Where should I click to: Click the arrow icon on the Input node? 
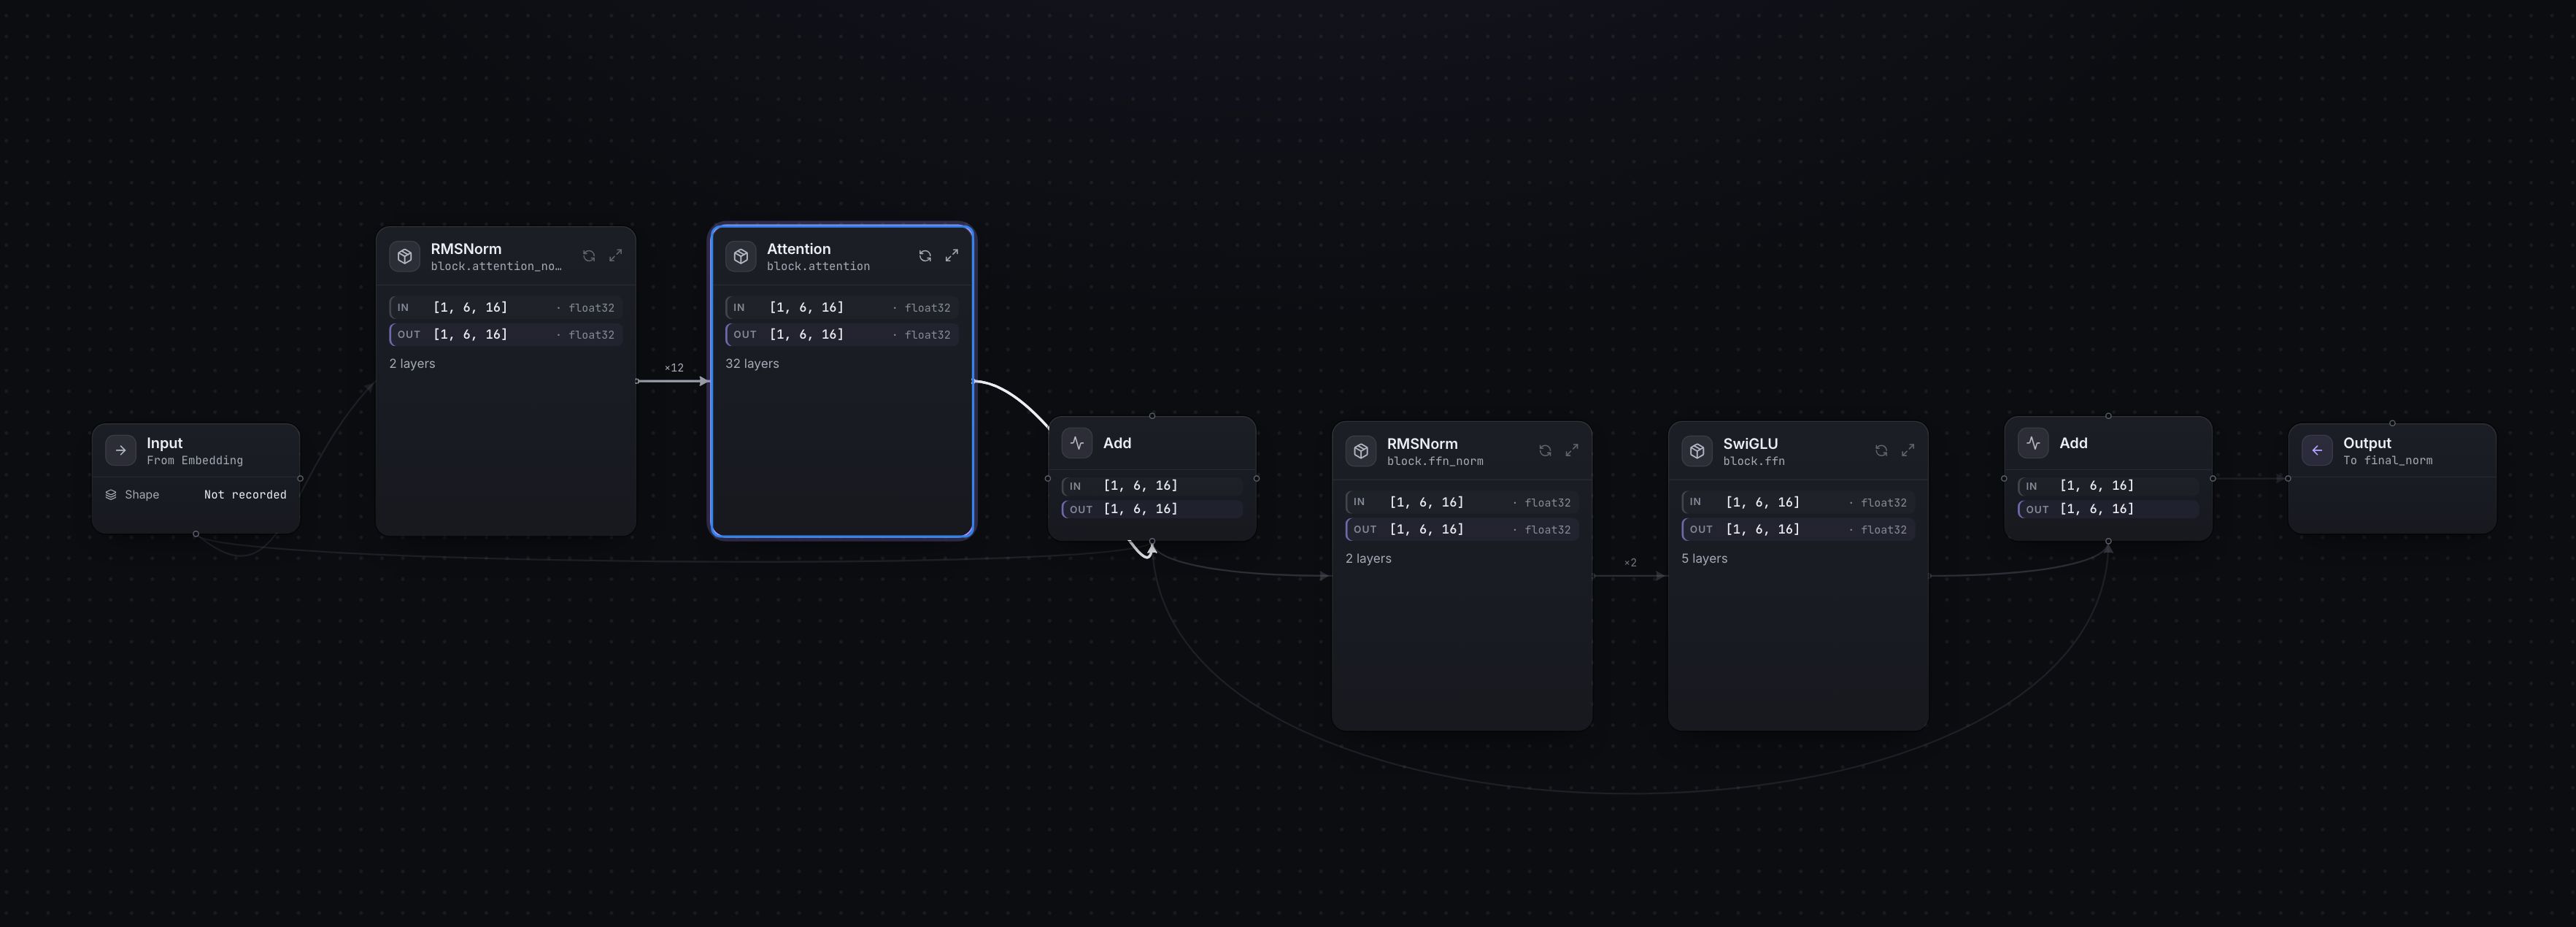(x=121, y=450)
